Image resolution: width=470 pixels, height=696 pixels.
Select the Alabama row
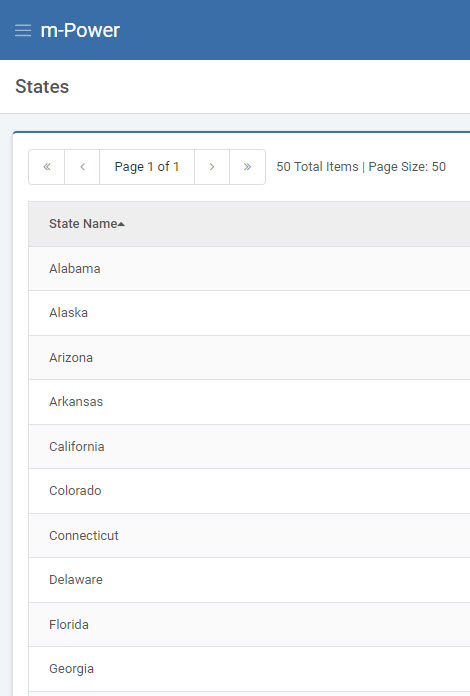249,269
